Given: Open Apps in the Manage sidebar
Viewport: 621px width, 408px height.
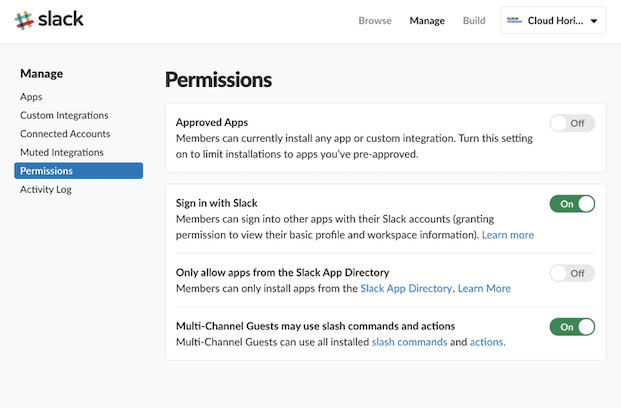Looking at the screenshot, I should 31,97.
